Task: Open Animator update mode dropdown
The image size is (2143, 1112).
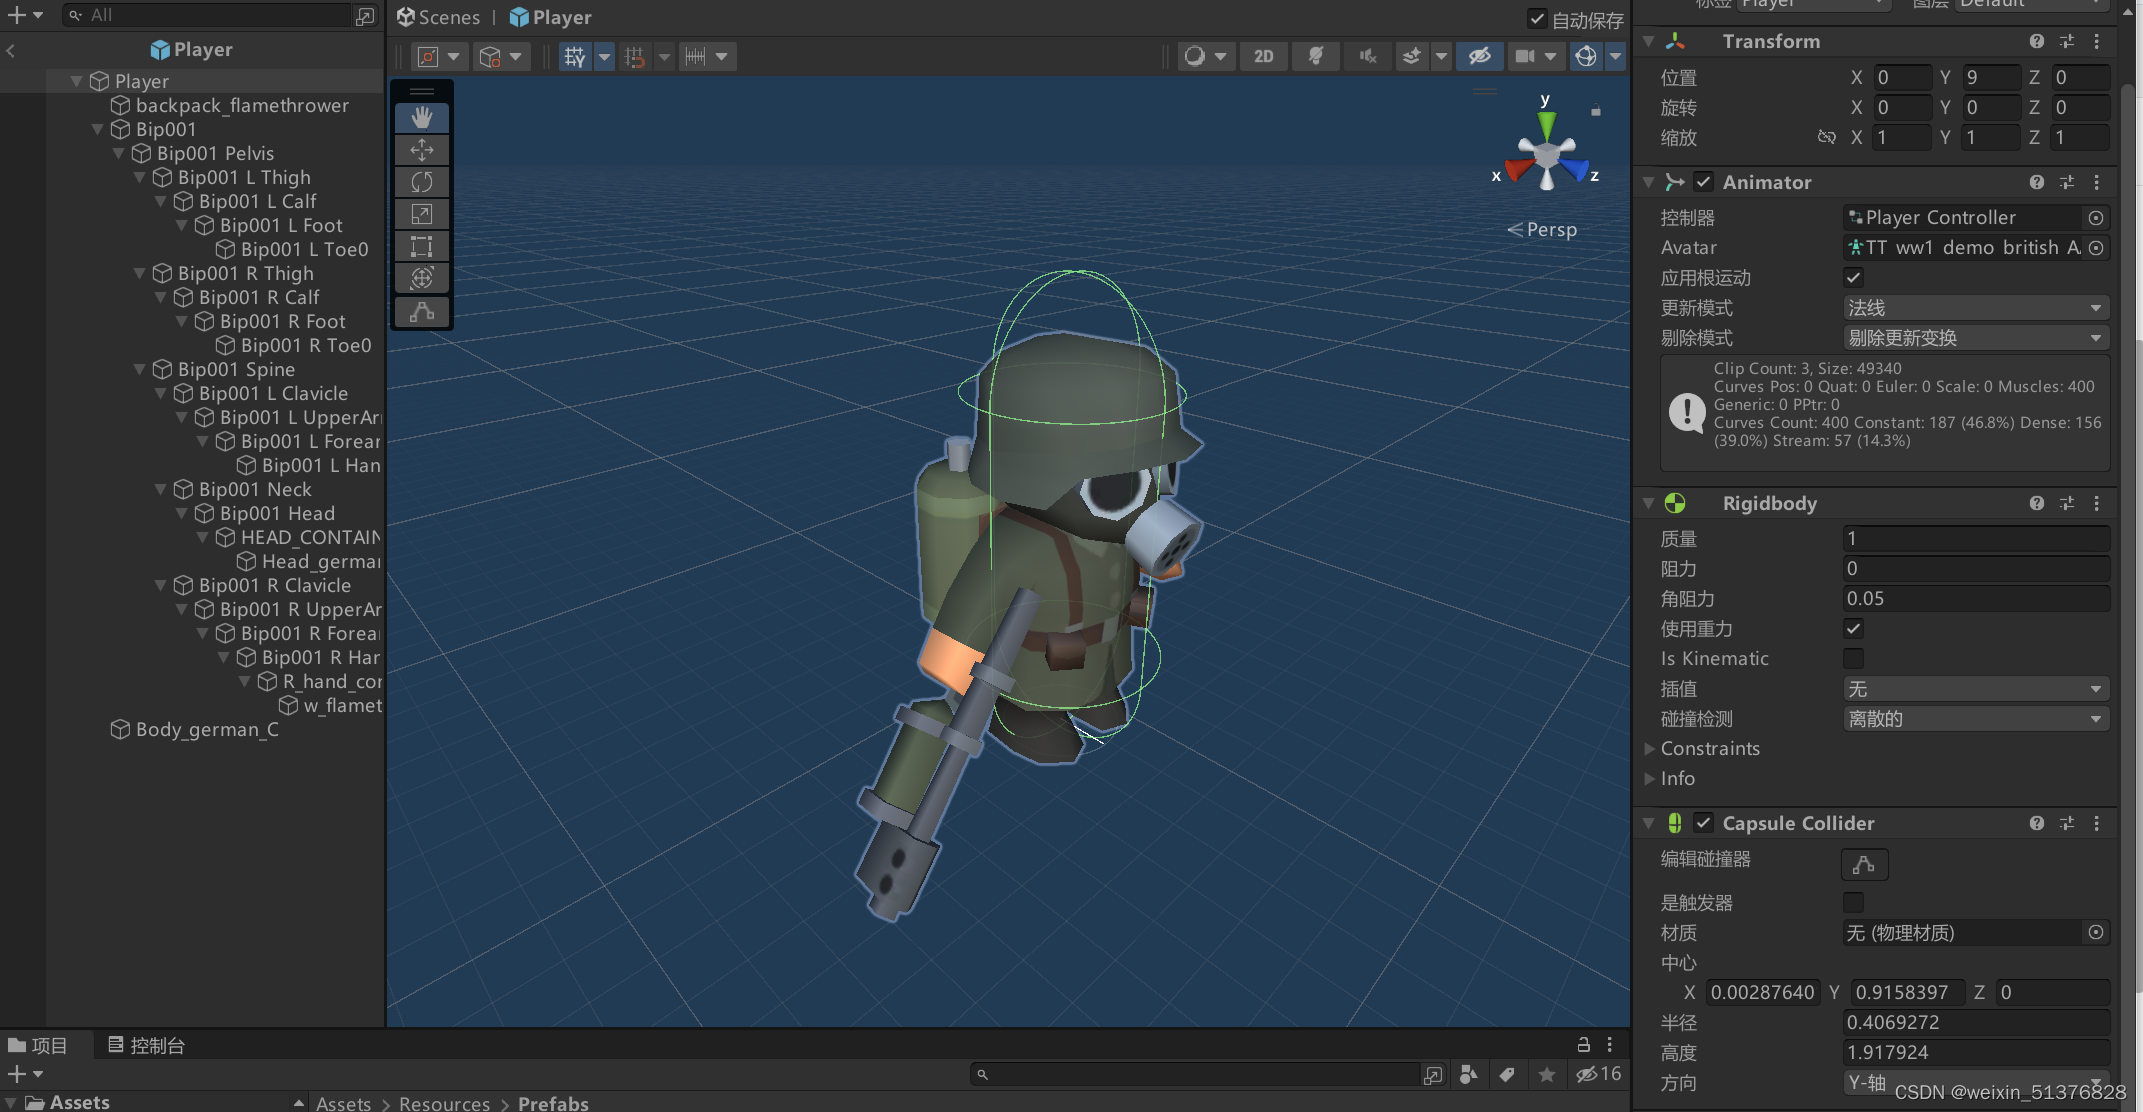Action: [1976, 308]
